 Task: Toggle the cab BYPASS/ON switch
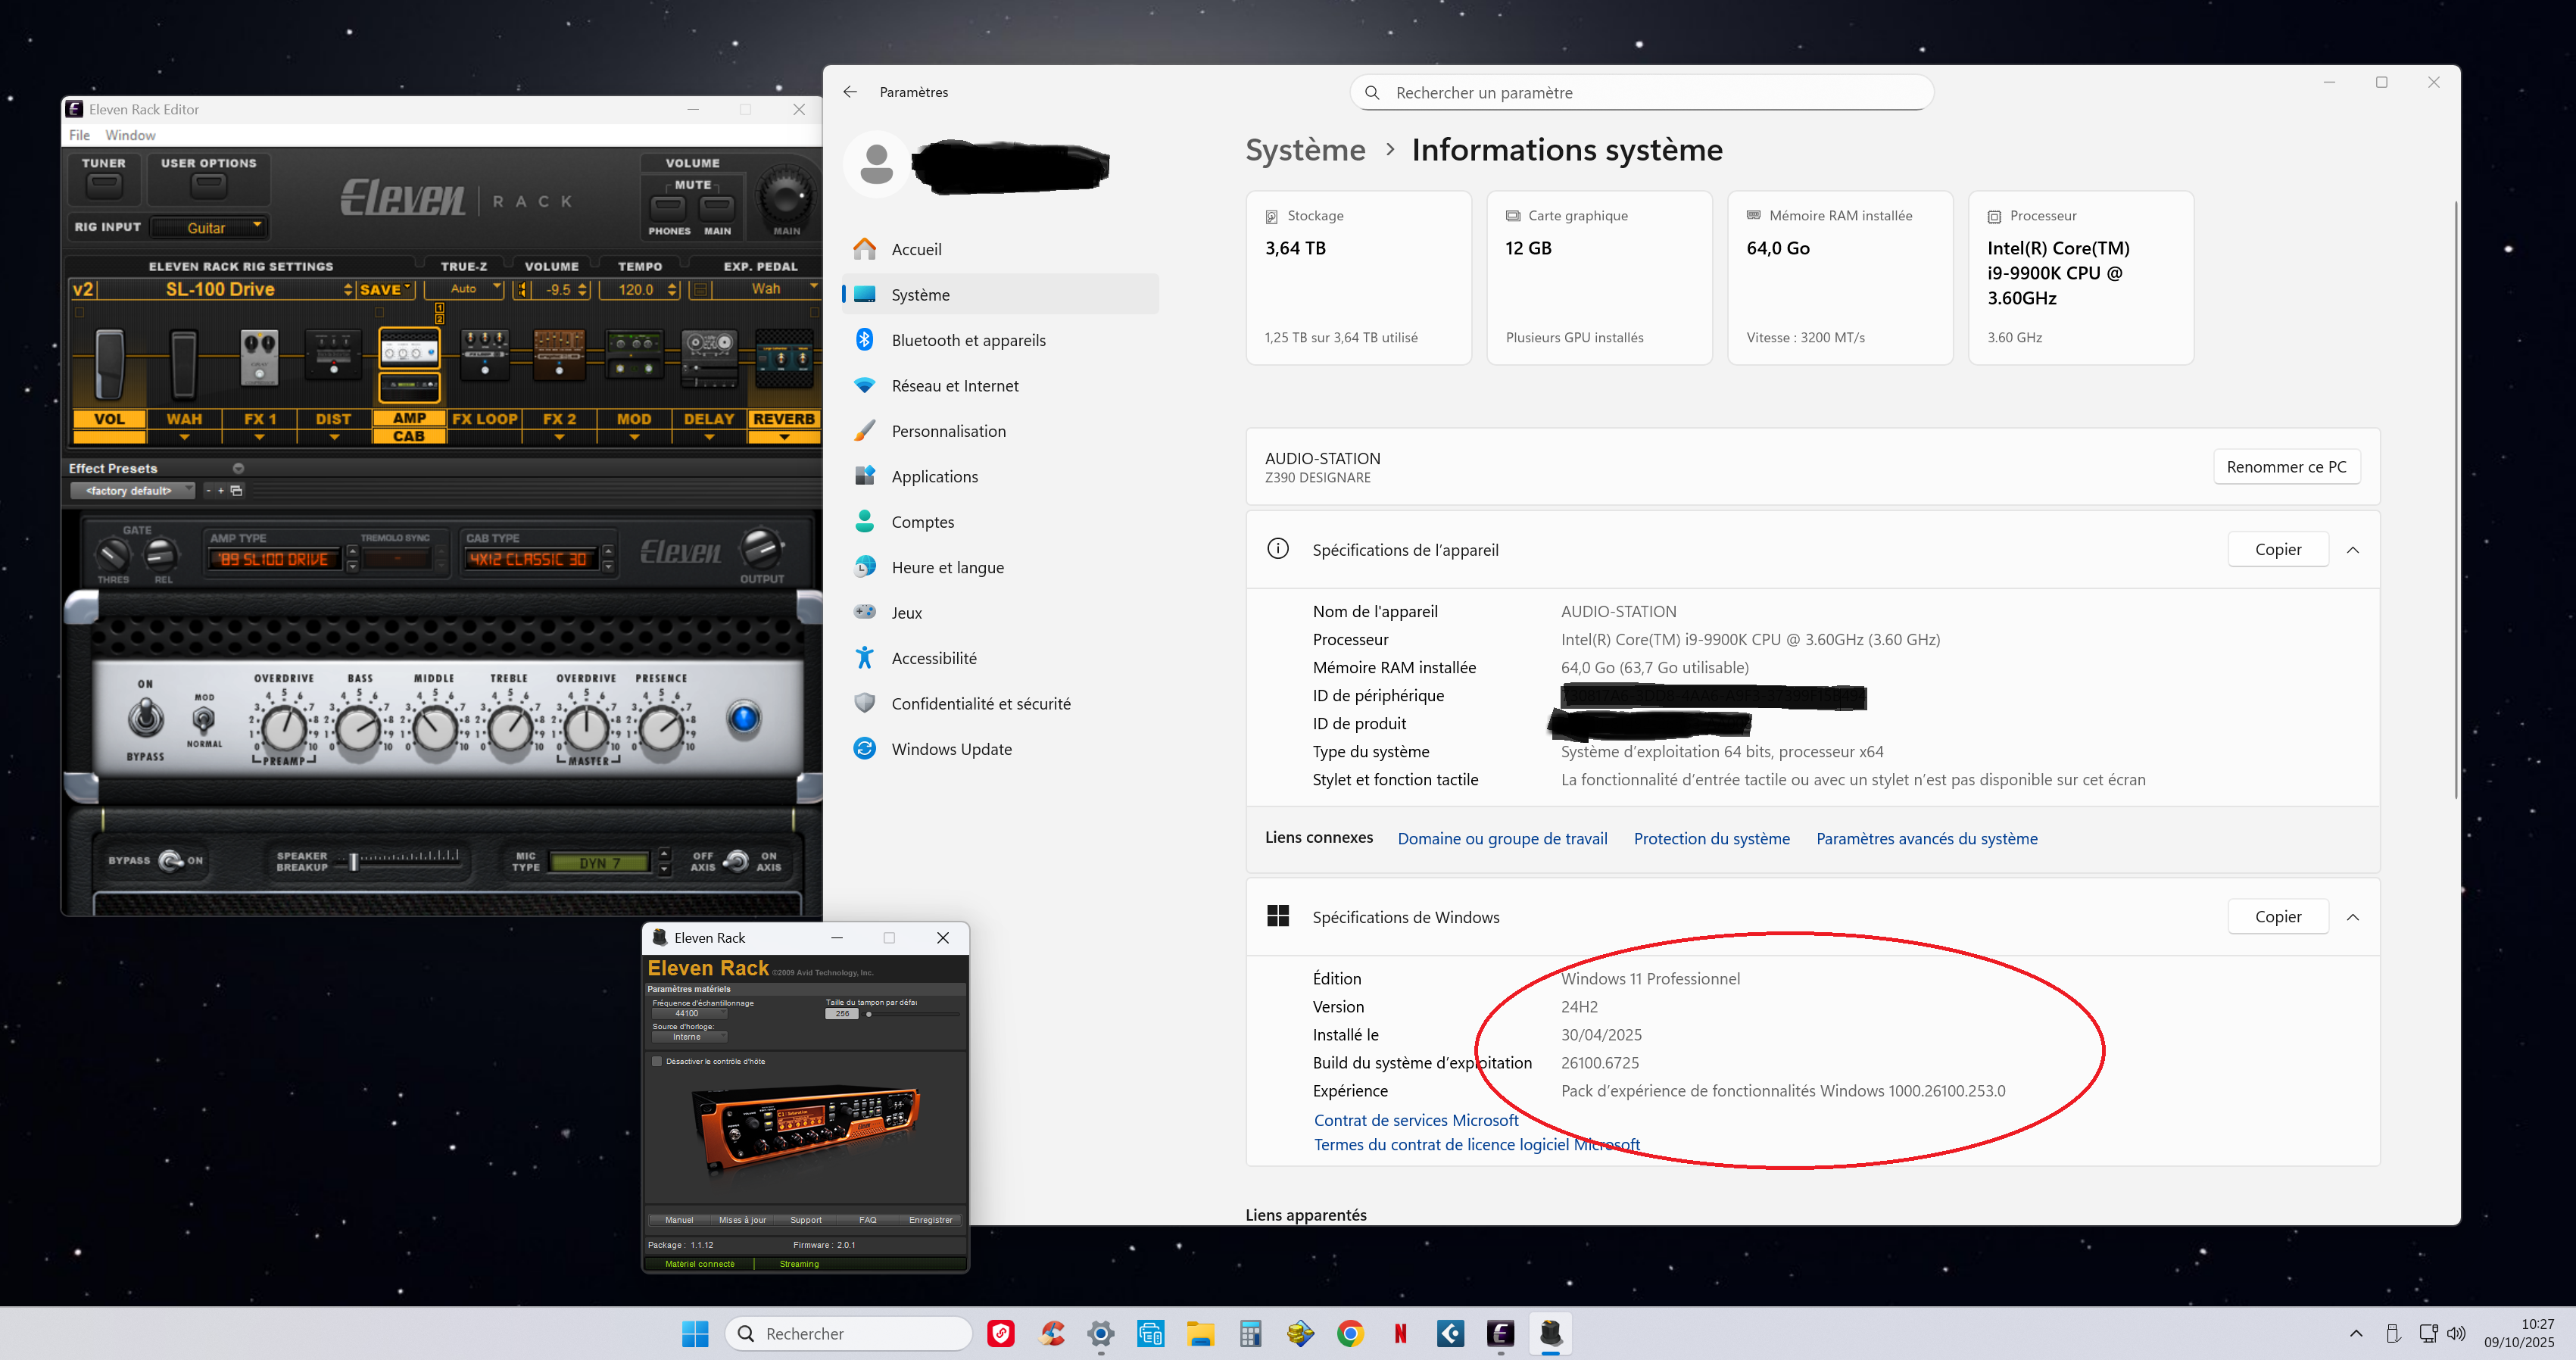click(x=172, y=860)
